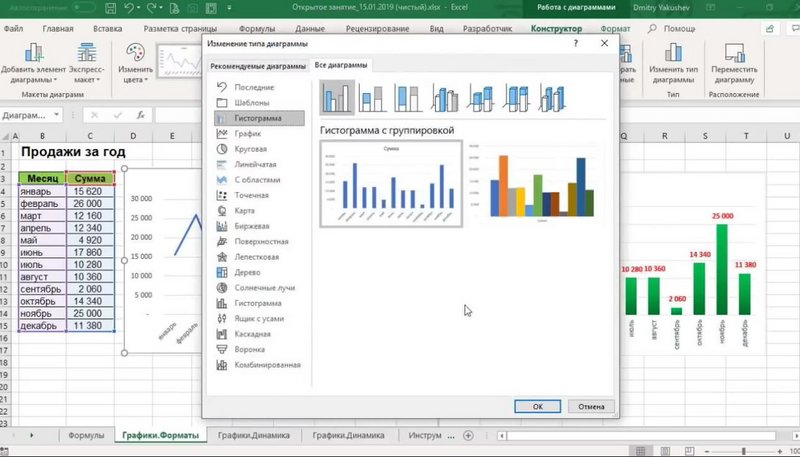The image size is (800, 457).
Task: Select the last 3-D column subtype icon
Action: (552, 97)
